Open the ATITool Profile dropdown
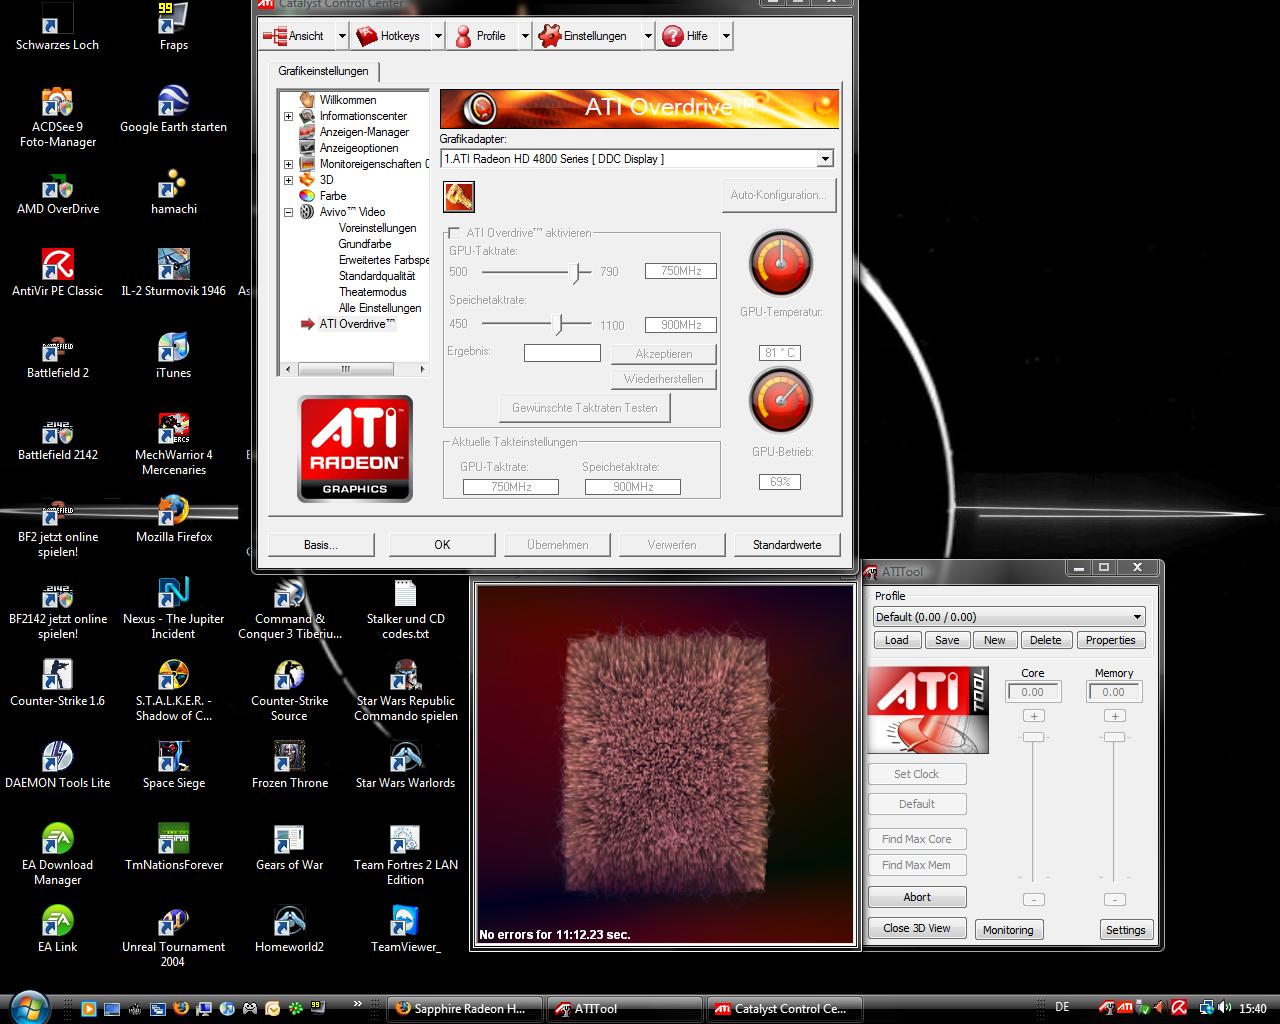Viewport: 1280px width, 1024px height. coord(1009,617)
